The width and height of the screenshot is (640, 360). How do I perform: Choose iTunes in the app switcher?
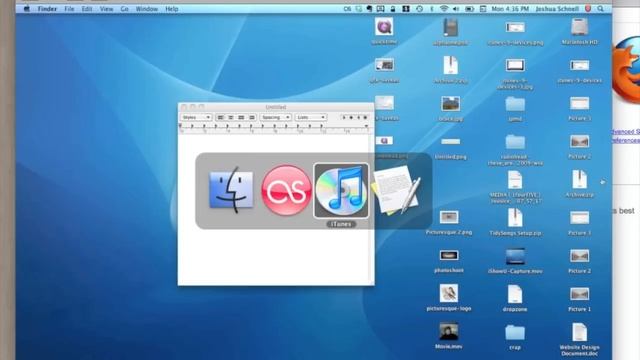[341, 190]
